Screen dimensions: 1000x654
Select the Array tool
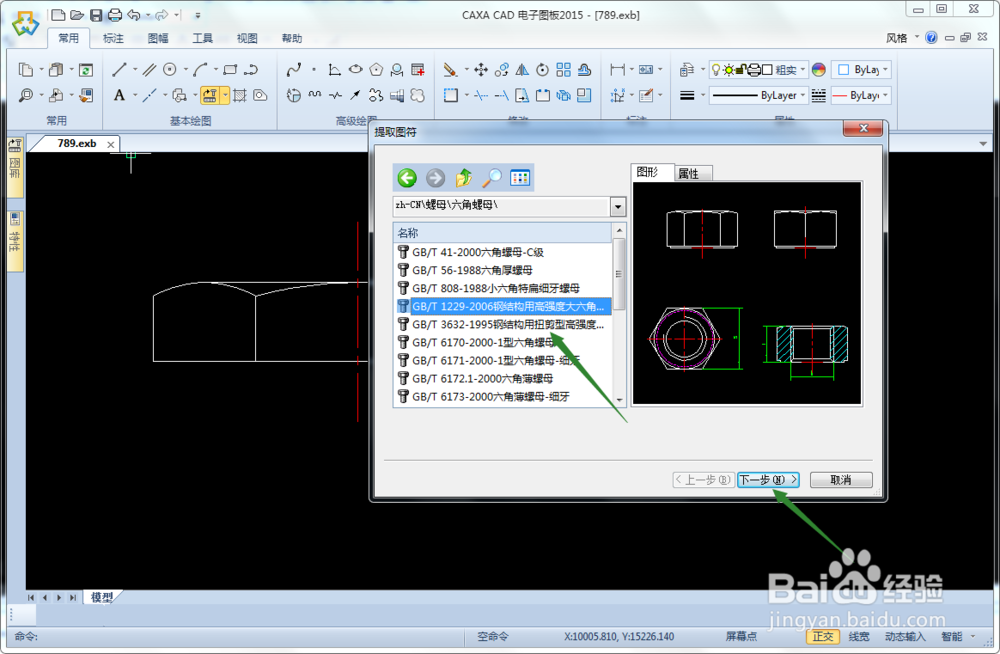pos(564,70)
